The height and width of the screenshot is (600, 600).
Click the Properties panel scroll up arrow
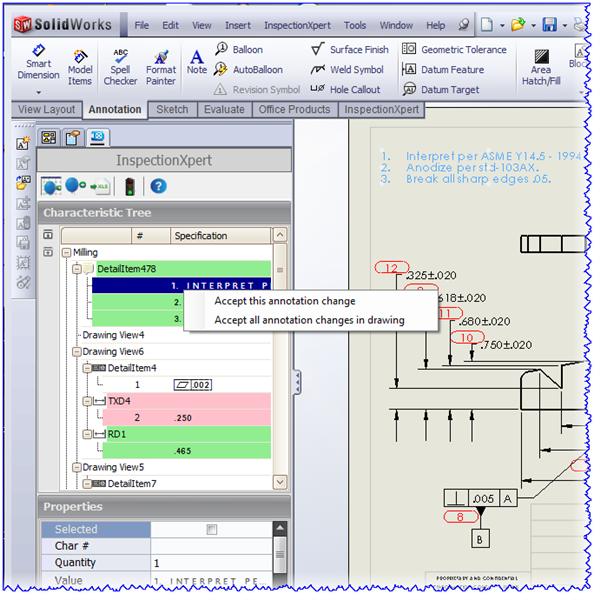280,528
